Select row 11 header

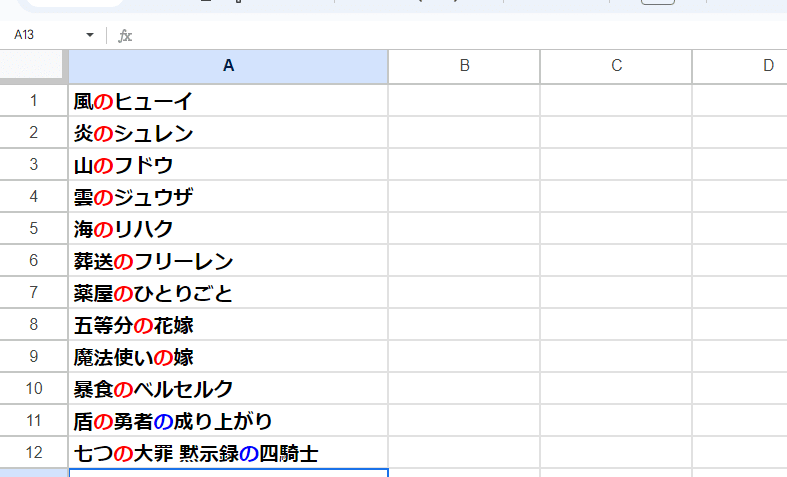[34, 420]
